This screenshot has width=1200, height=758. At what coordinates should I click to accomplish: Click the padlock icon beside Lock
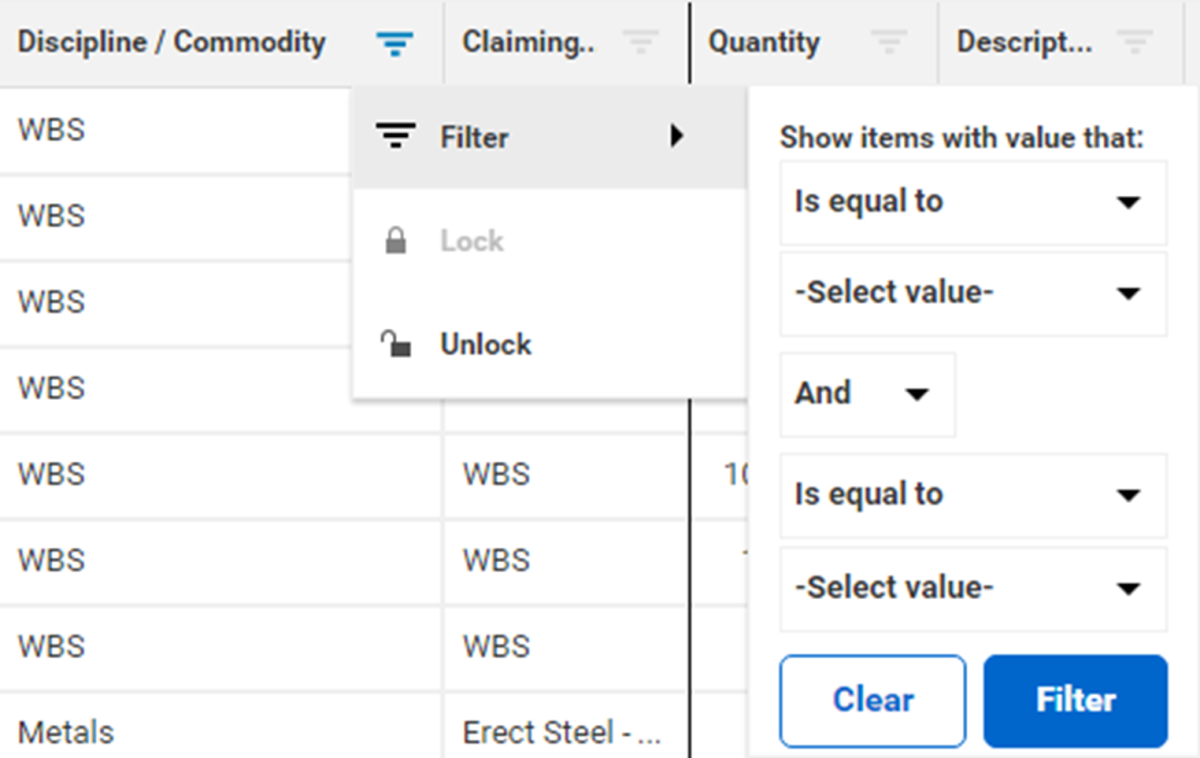coord(396,241)
